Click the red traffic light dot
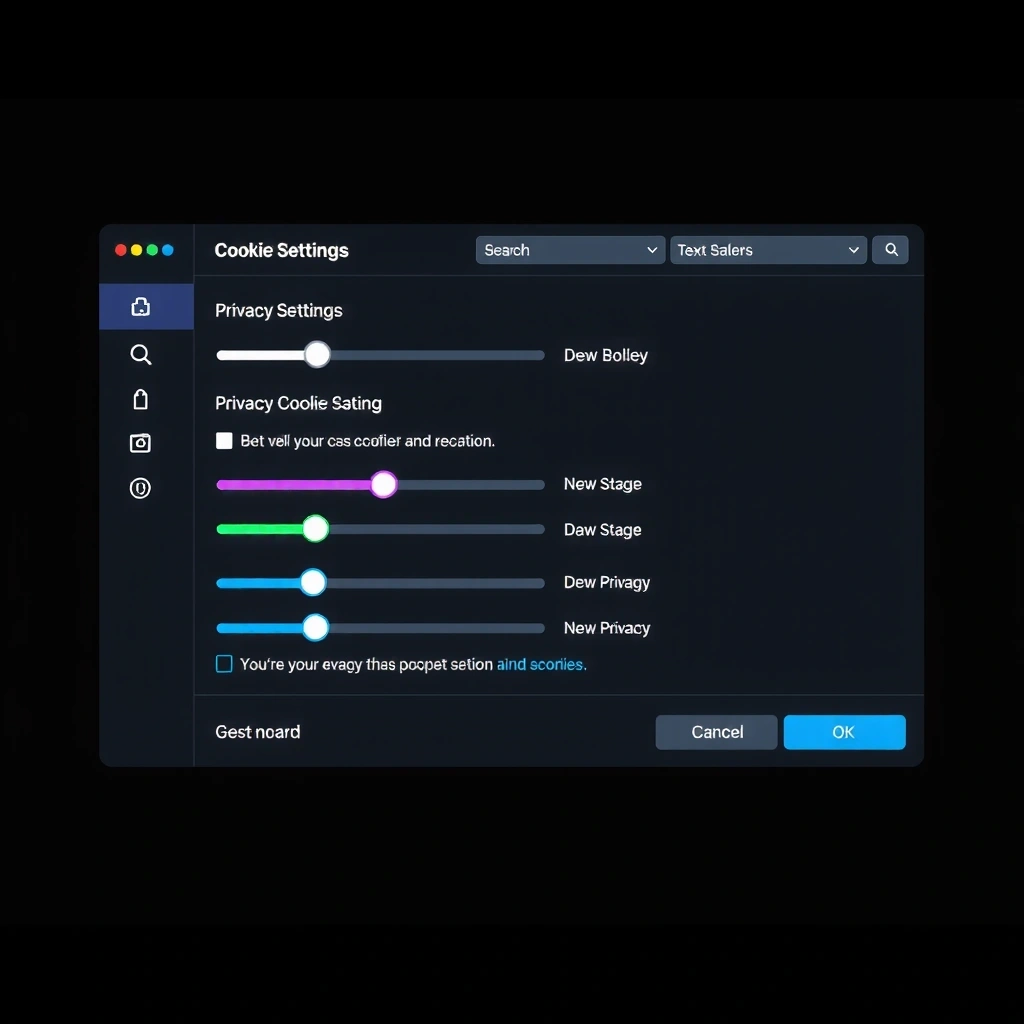Screen dimensions: 1024x1024 tap(119, 250)
